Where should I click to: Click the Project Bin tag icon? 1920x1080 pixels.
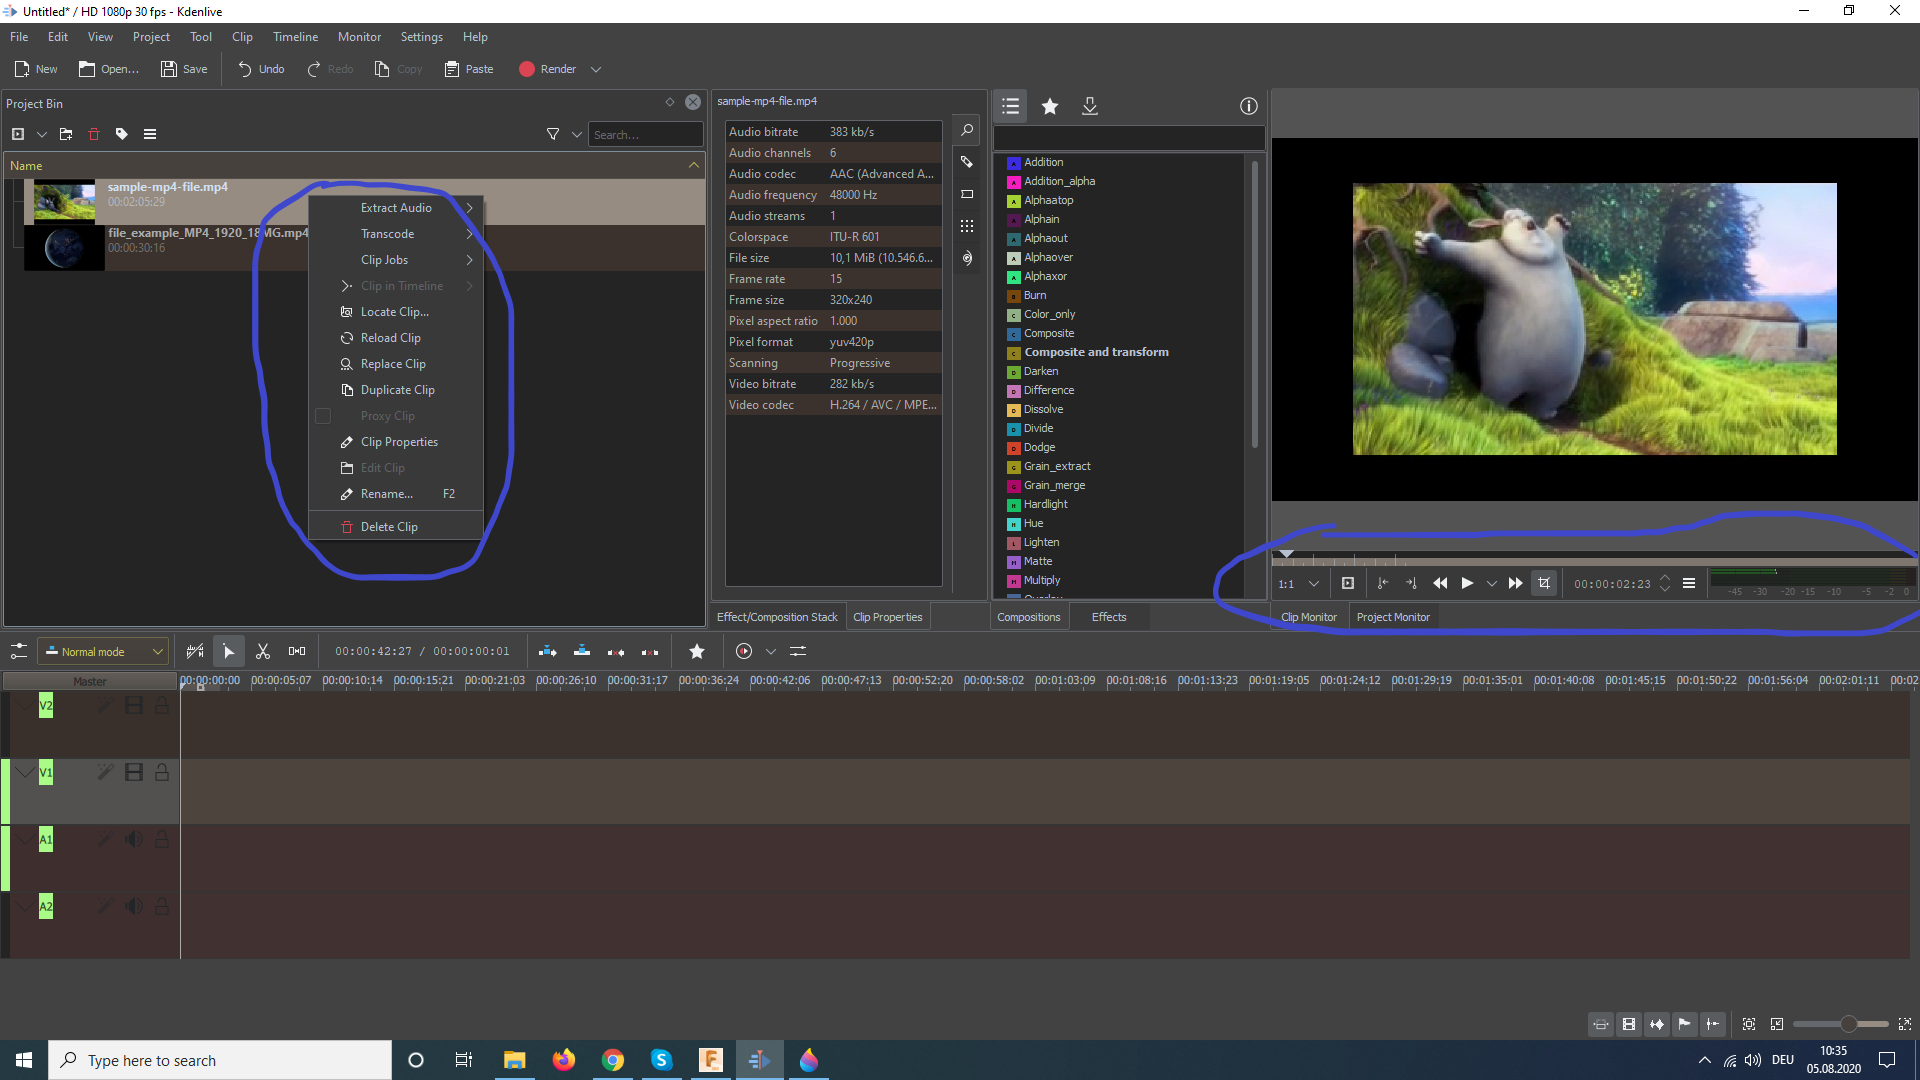click(x=122, y=134)
